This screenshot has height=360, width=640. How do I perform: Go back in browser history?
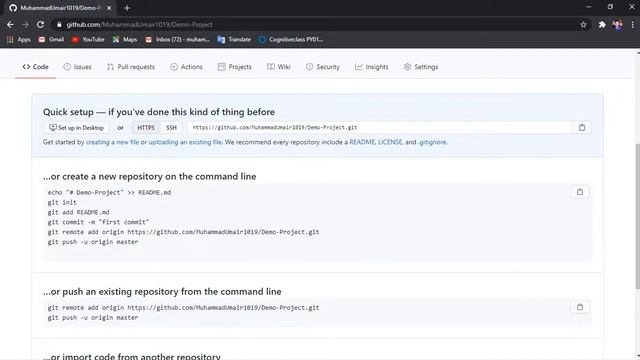tap(10, 24)
